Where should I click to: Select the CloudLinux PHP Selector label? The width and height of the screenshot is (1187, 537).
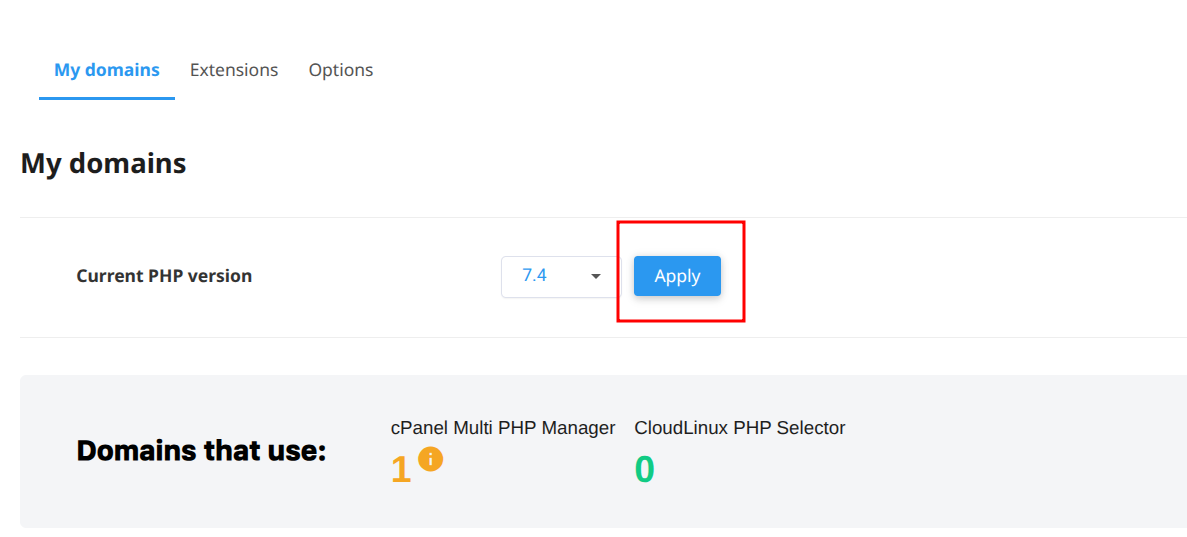click(x=740, y=428)
